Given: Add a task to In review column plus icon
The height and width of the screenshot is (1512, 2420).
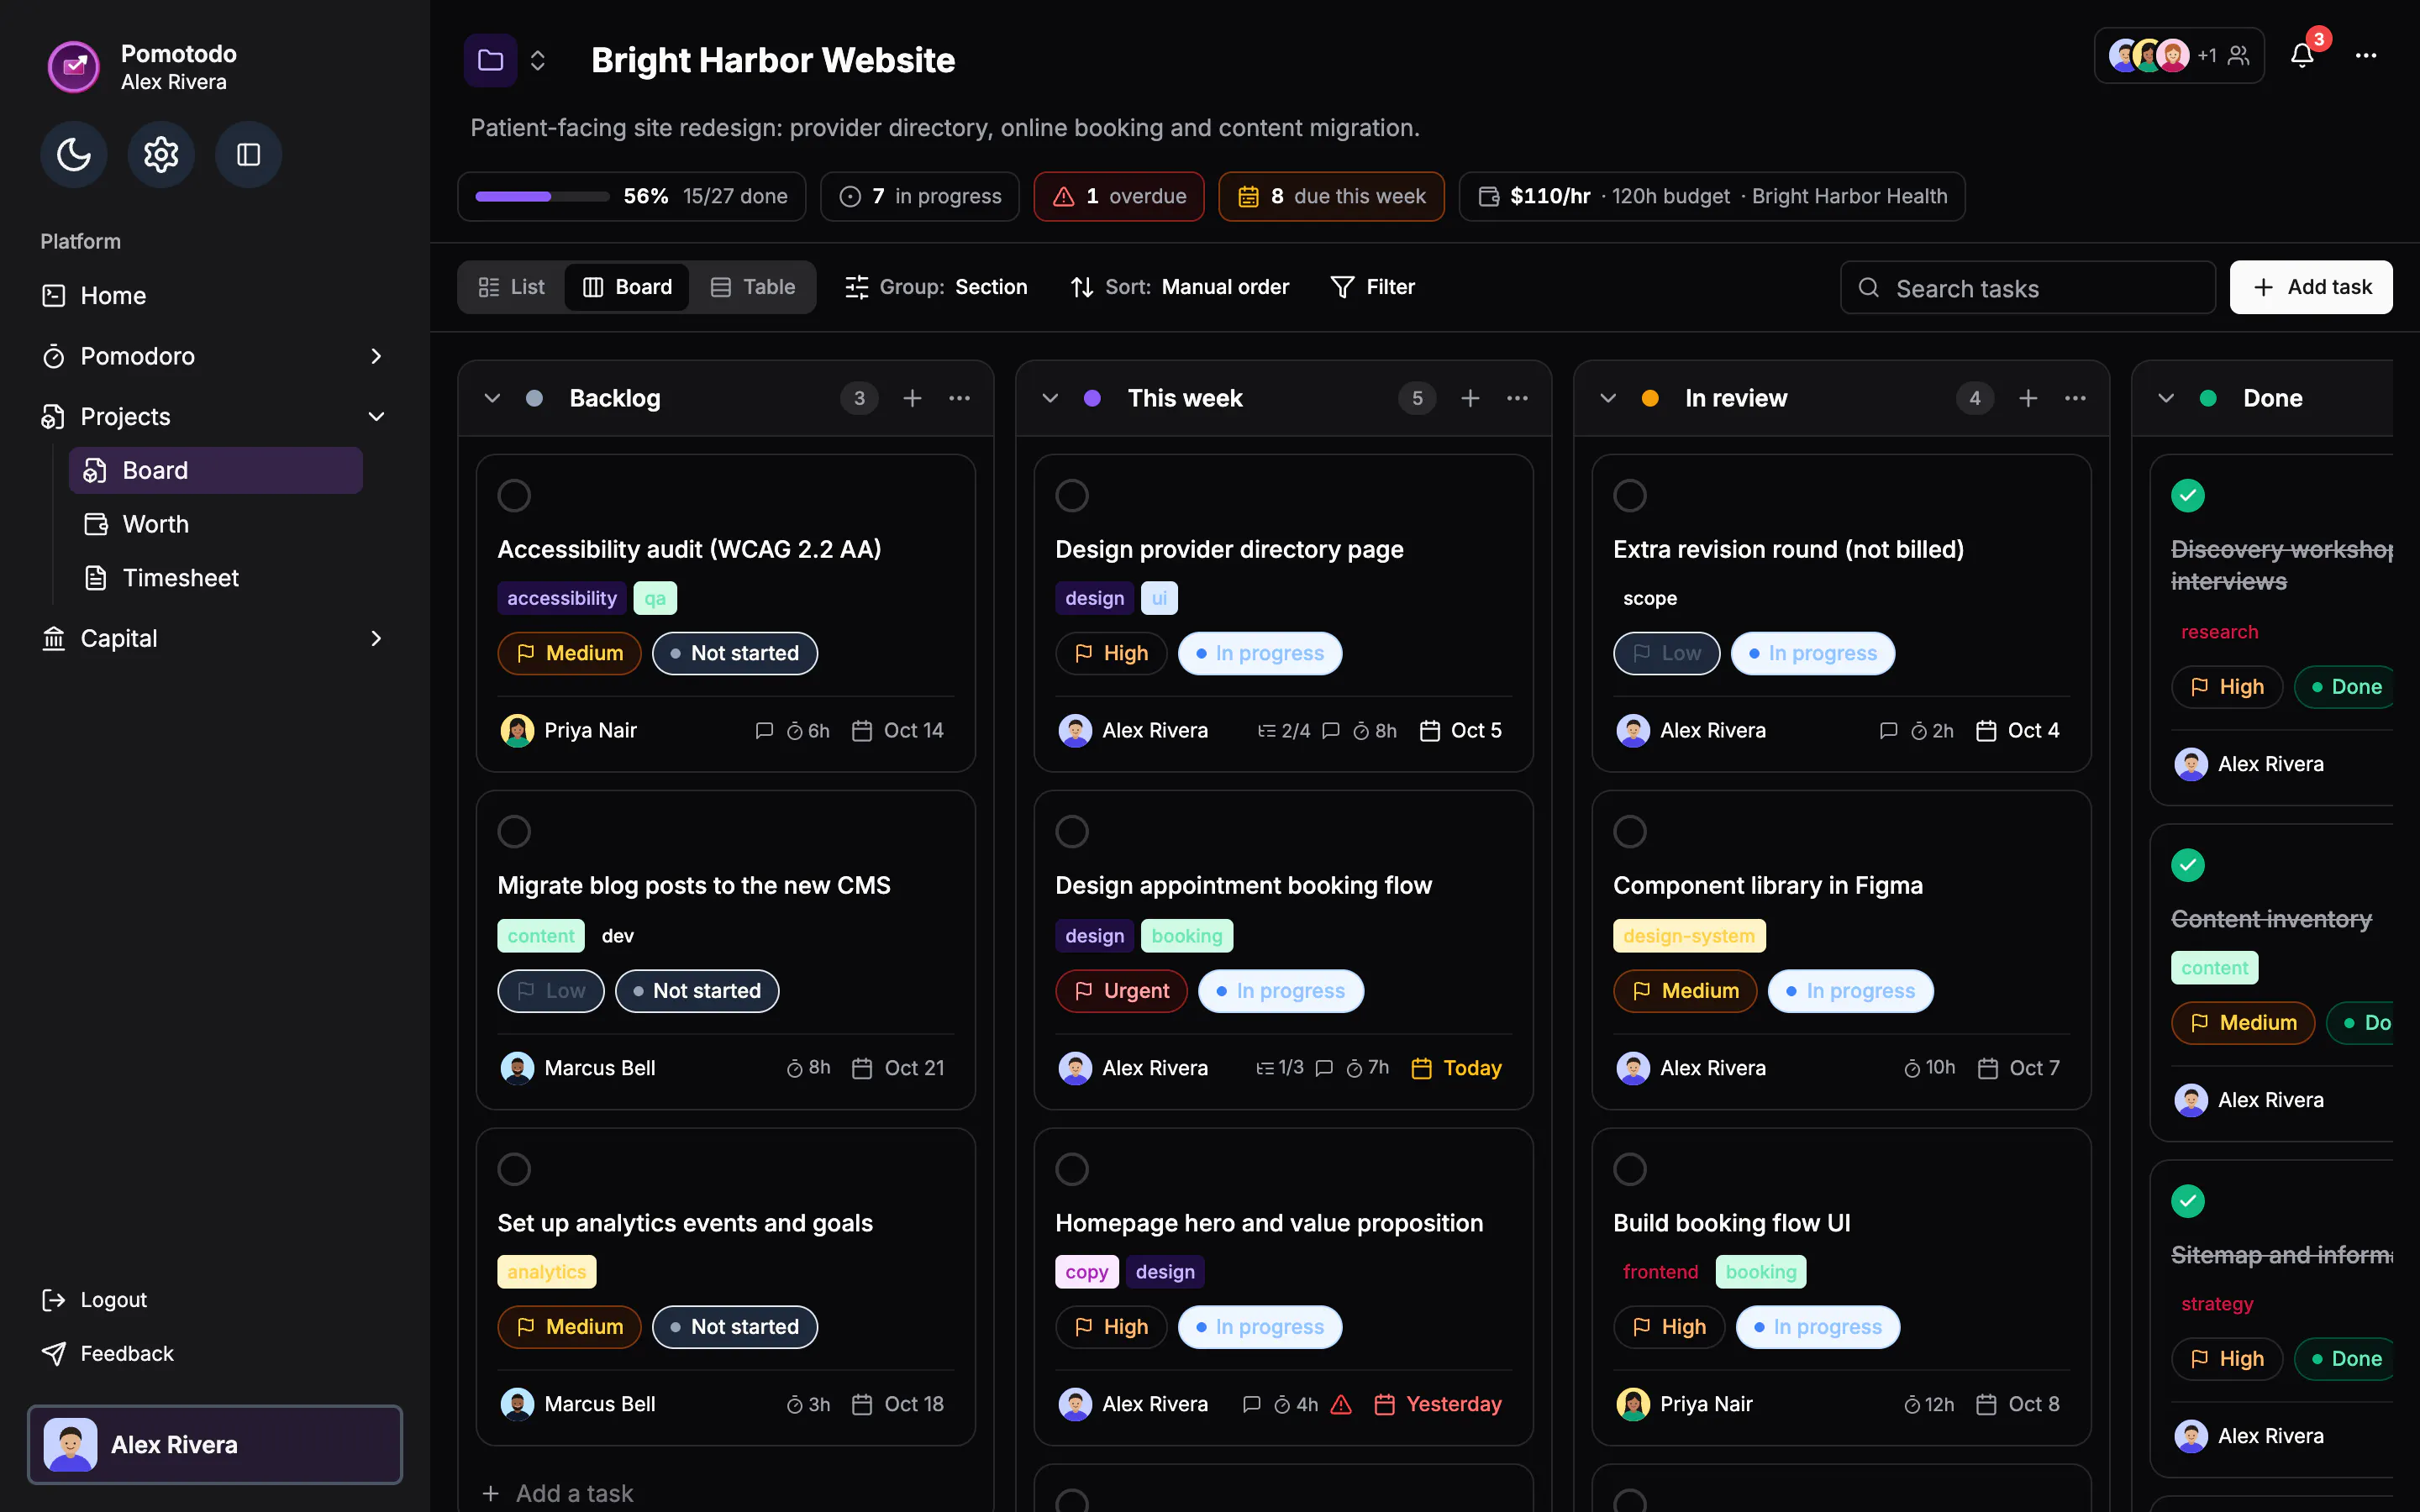Looking at the screenshot, I should tap(2028, 398).
